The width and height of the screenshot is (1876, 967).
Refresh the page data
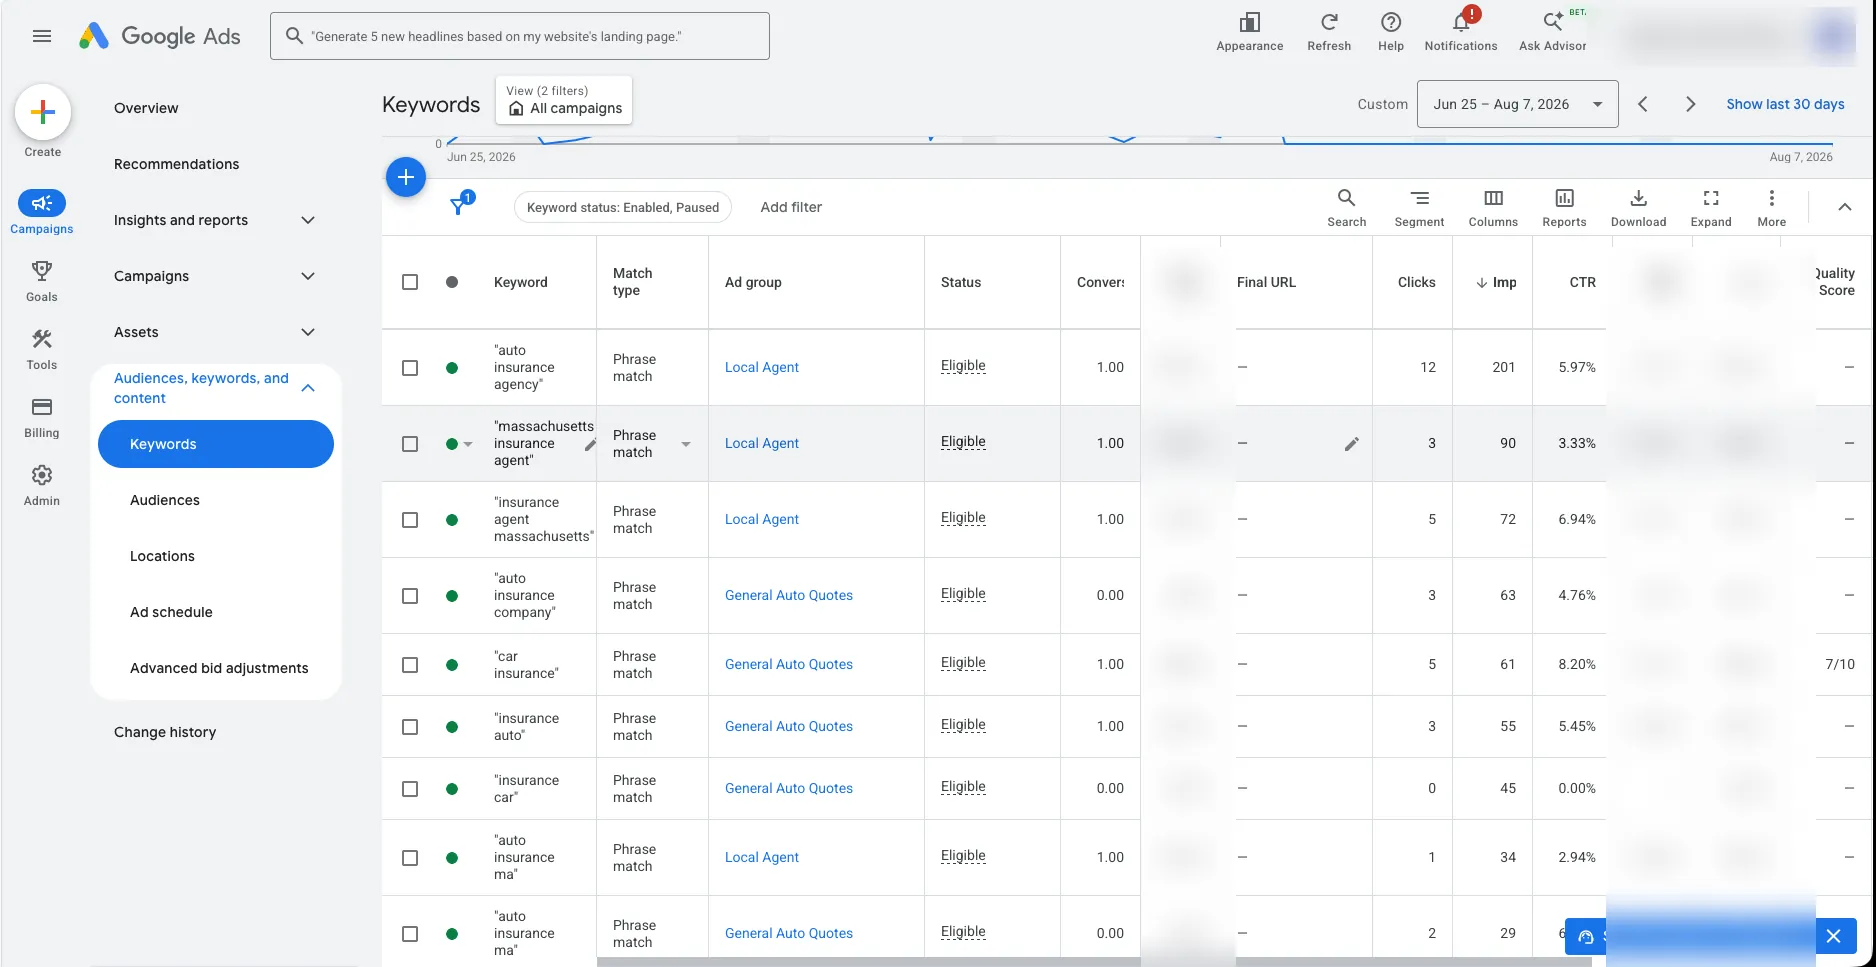click(1329, 32)
